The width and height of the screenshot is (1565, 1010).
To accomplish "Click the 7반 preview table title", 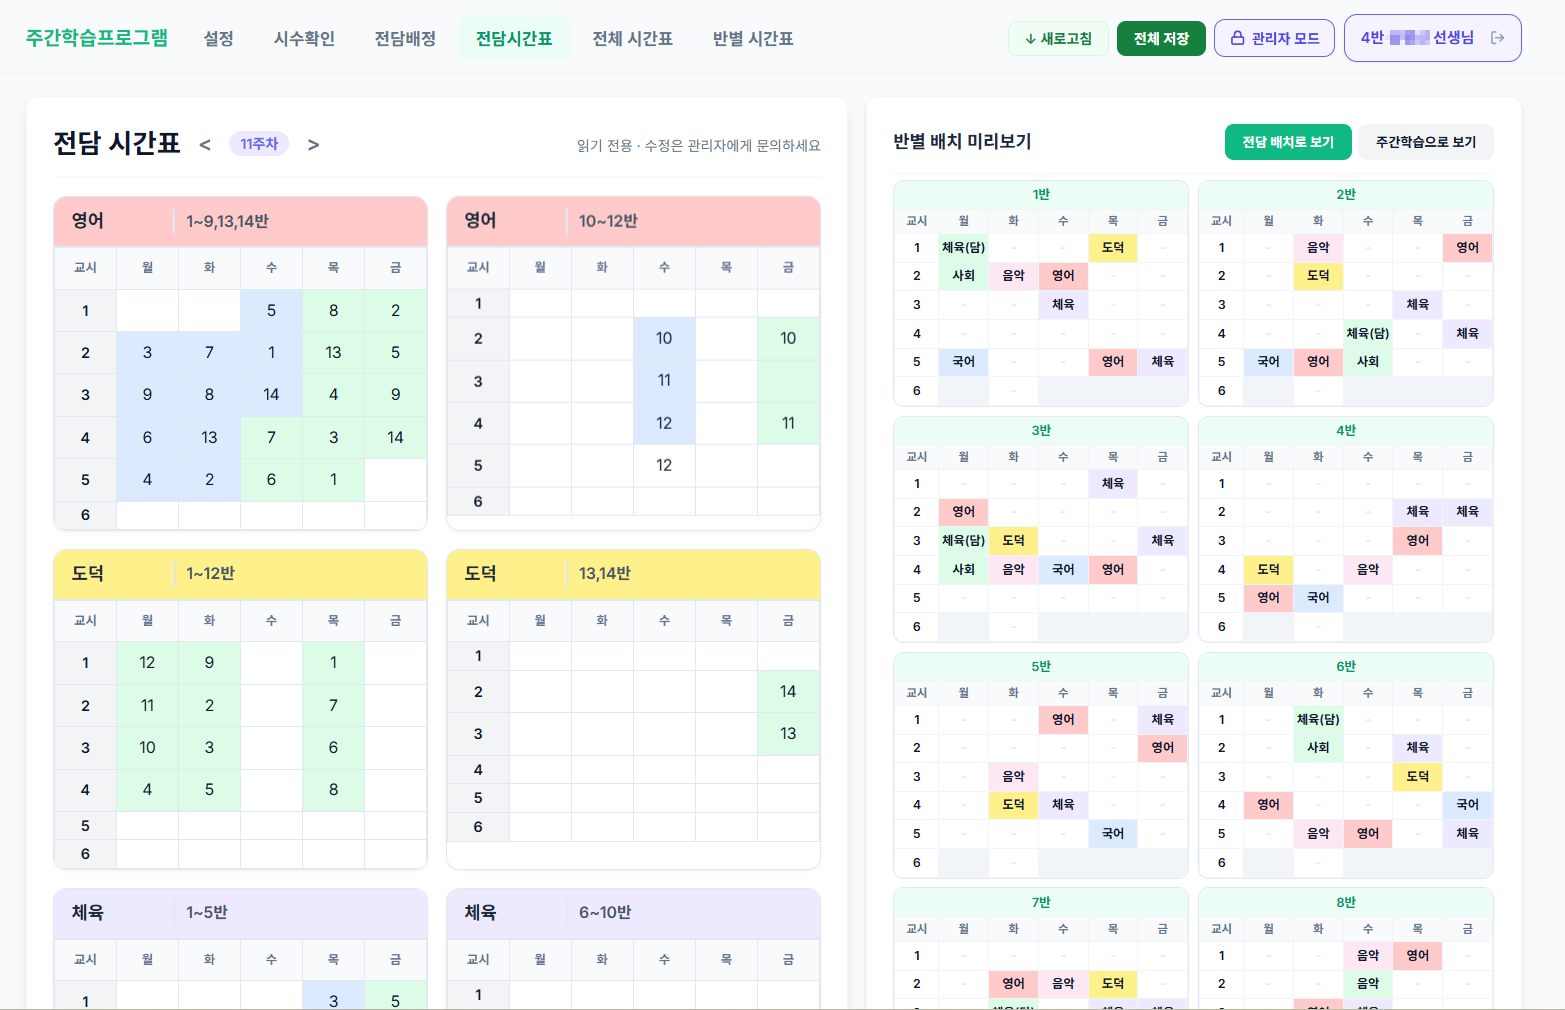I will click(x=1041, y=902).
